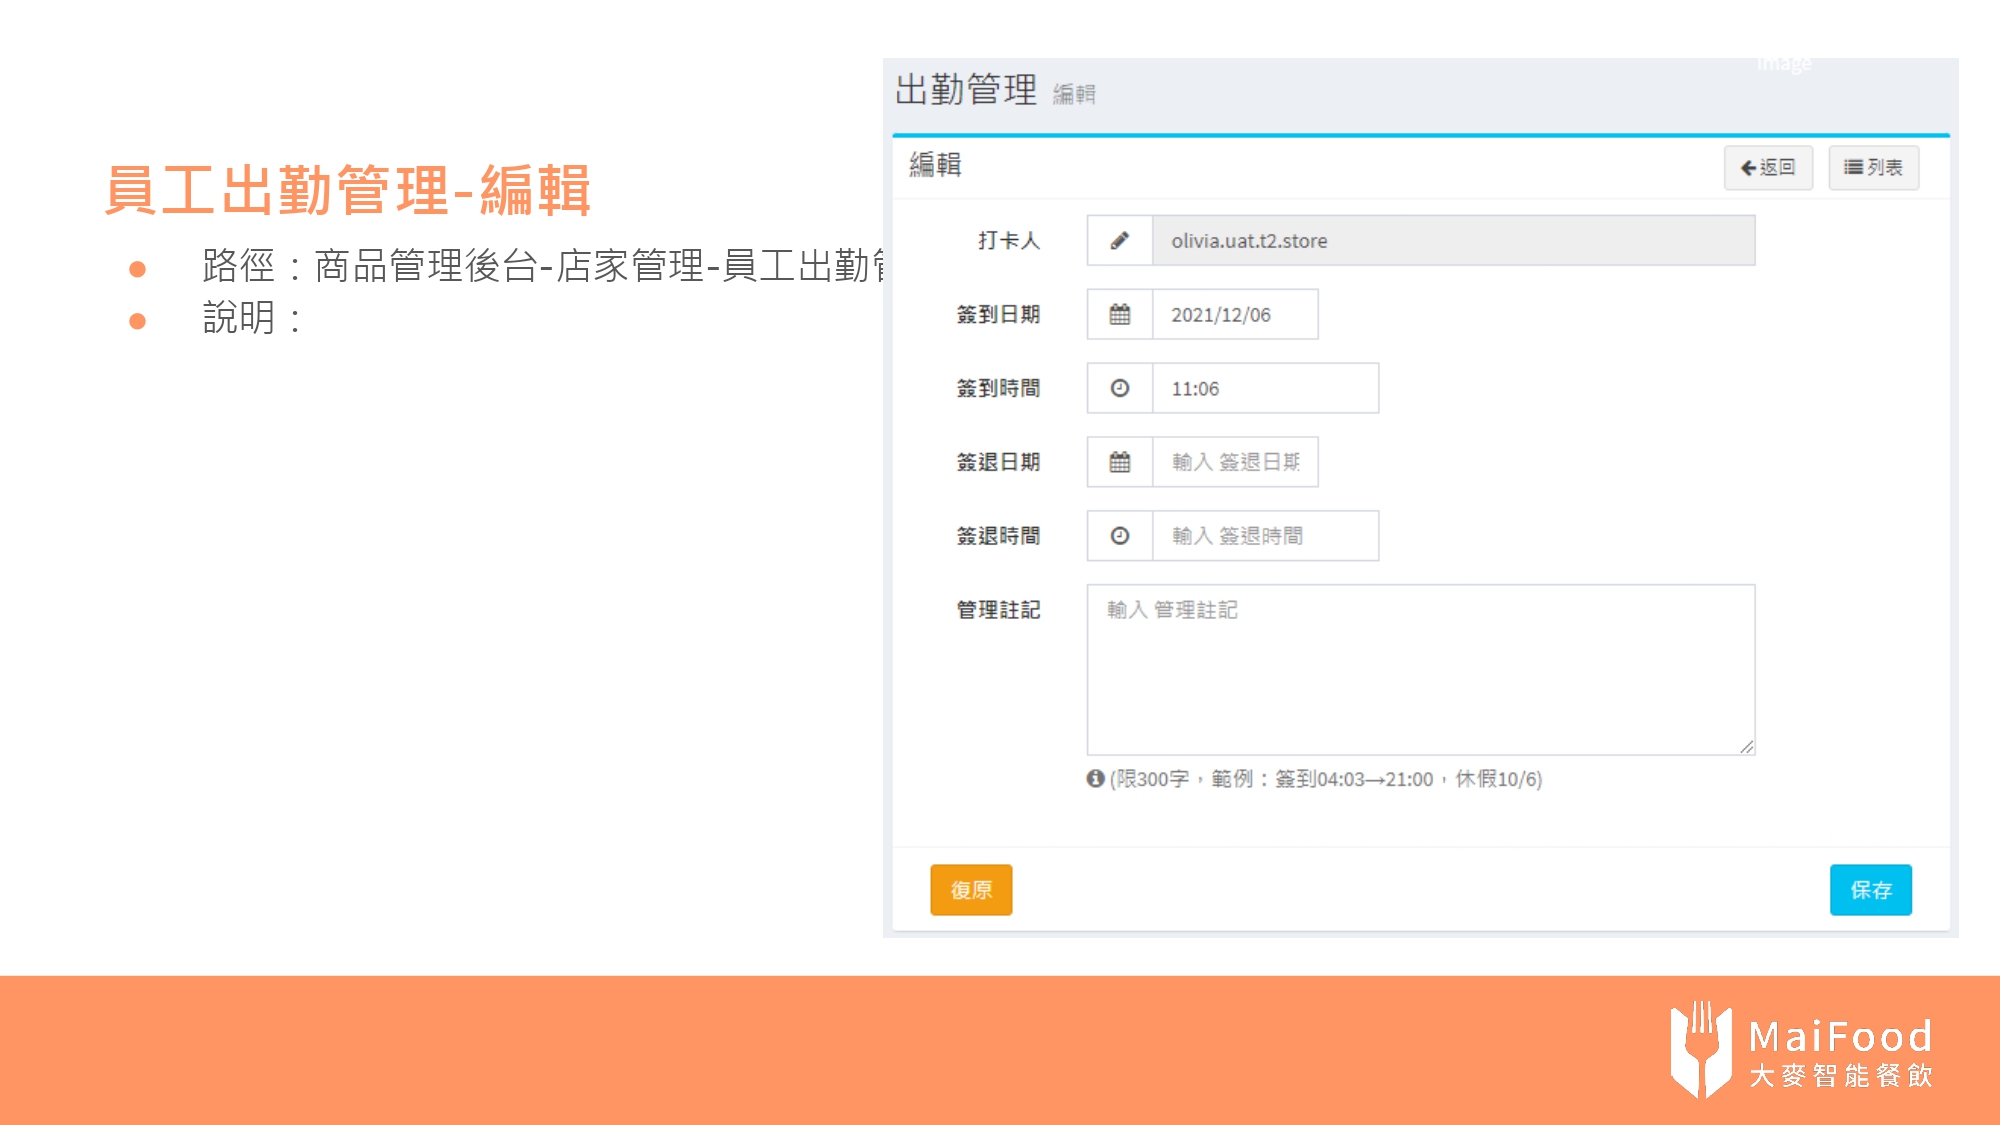Click the calendar icon for 簽退日期
2000x1125 pixels.
[x=1119, y=462]
